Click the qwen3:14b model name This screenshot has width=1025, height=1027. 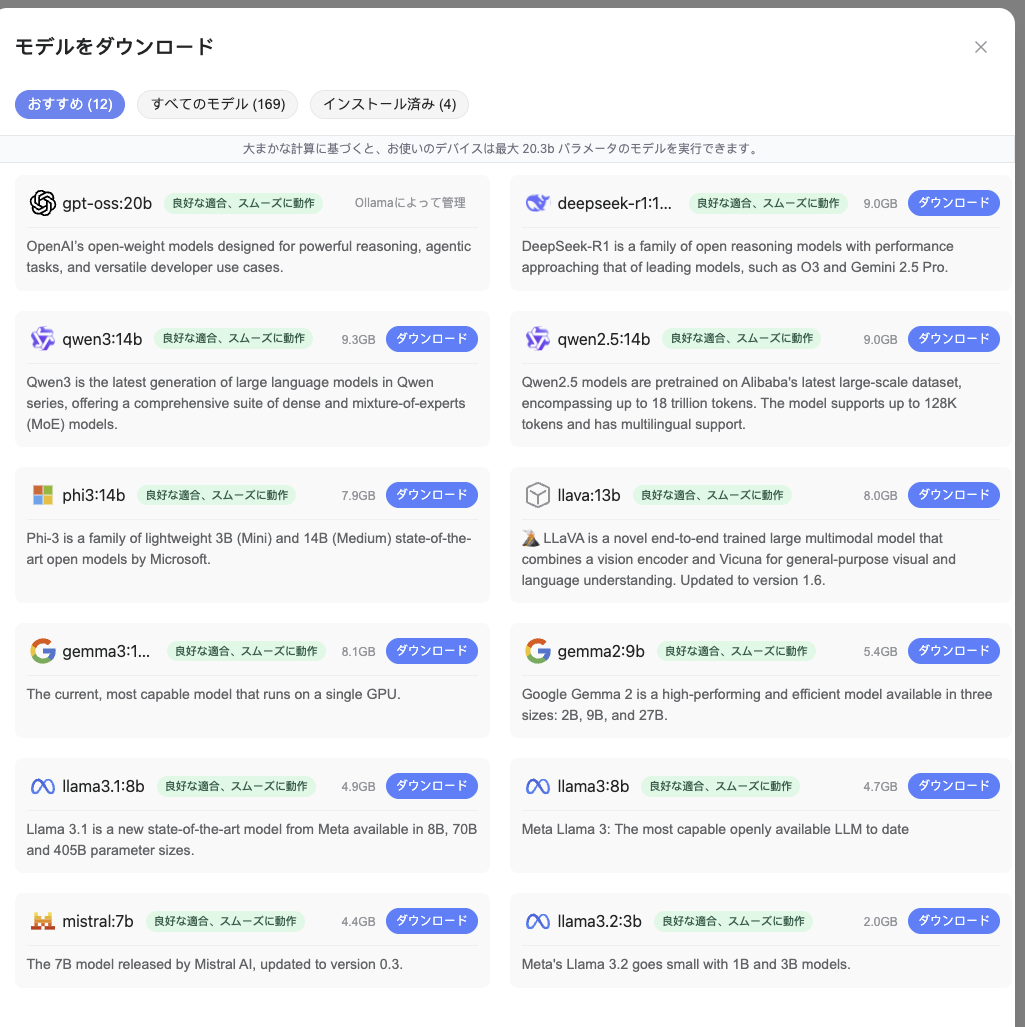tap(102, 339)
